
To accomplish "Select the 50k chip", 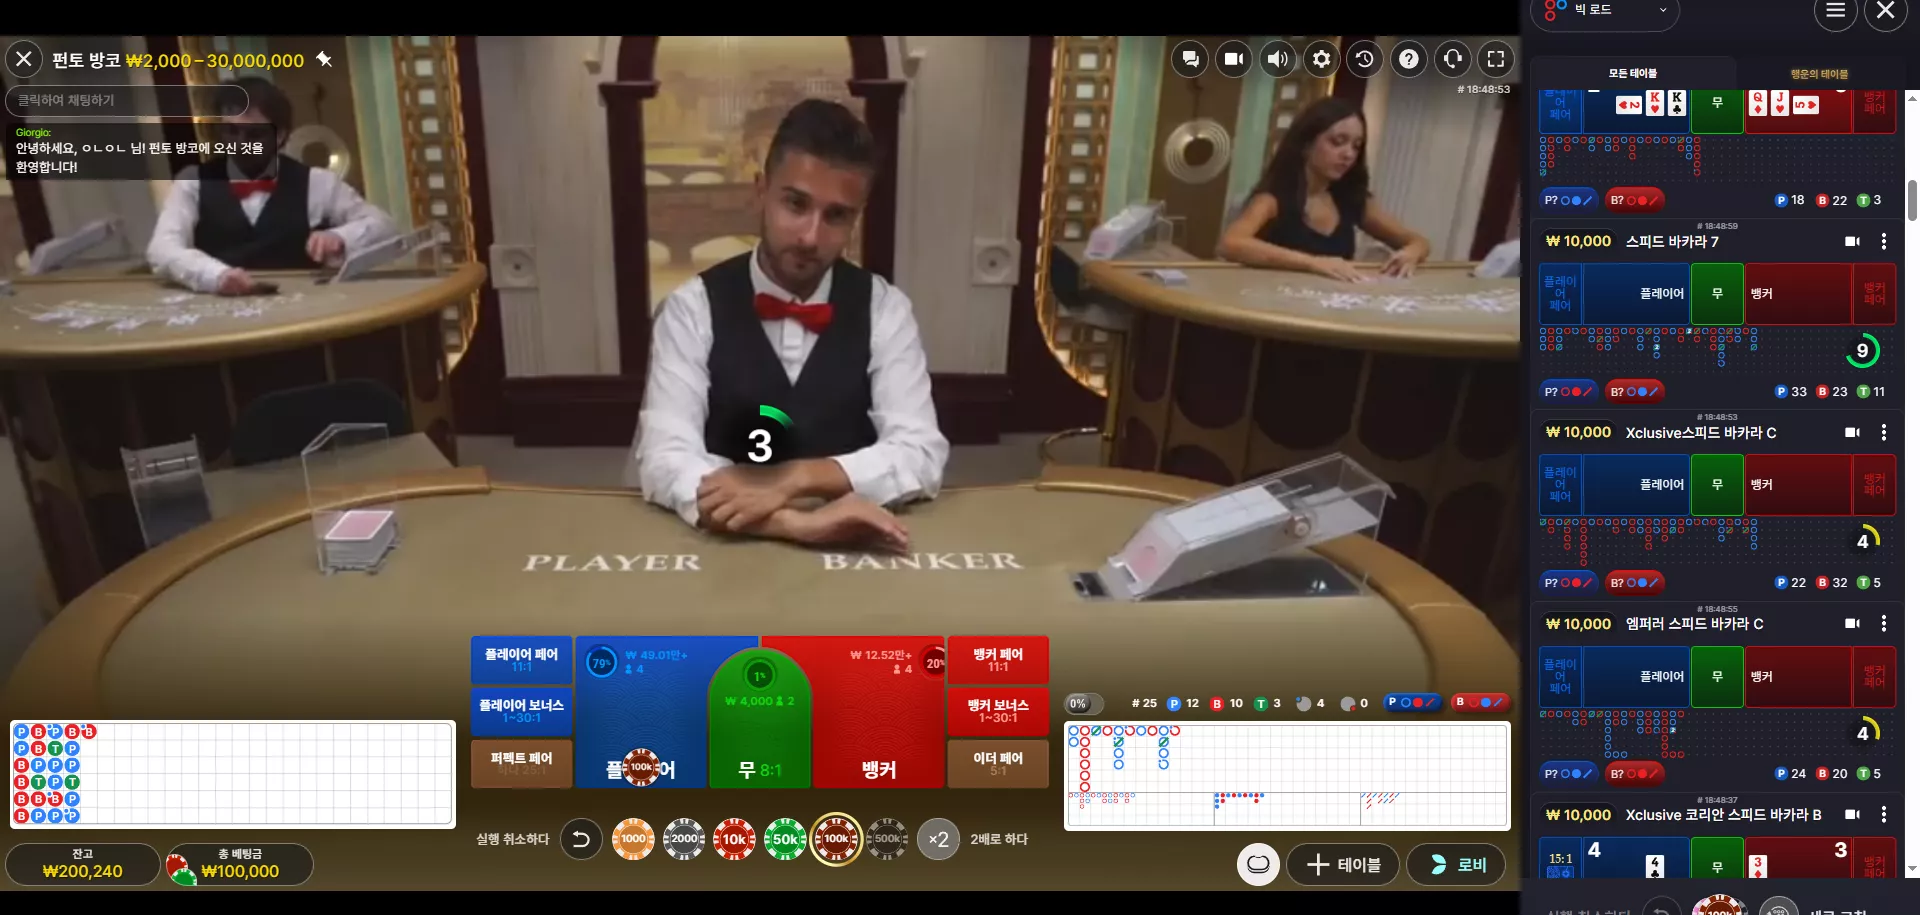I will tap(785, 839).
